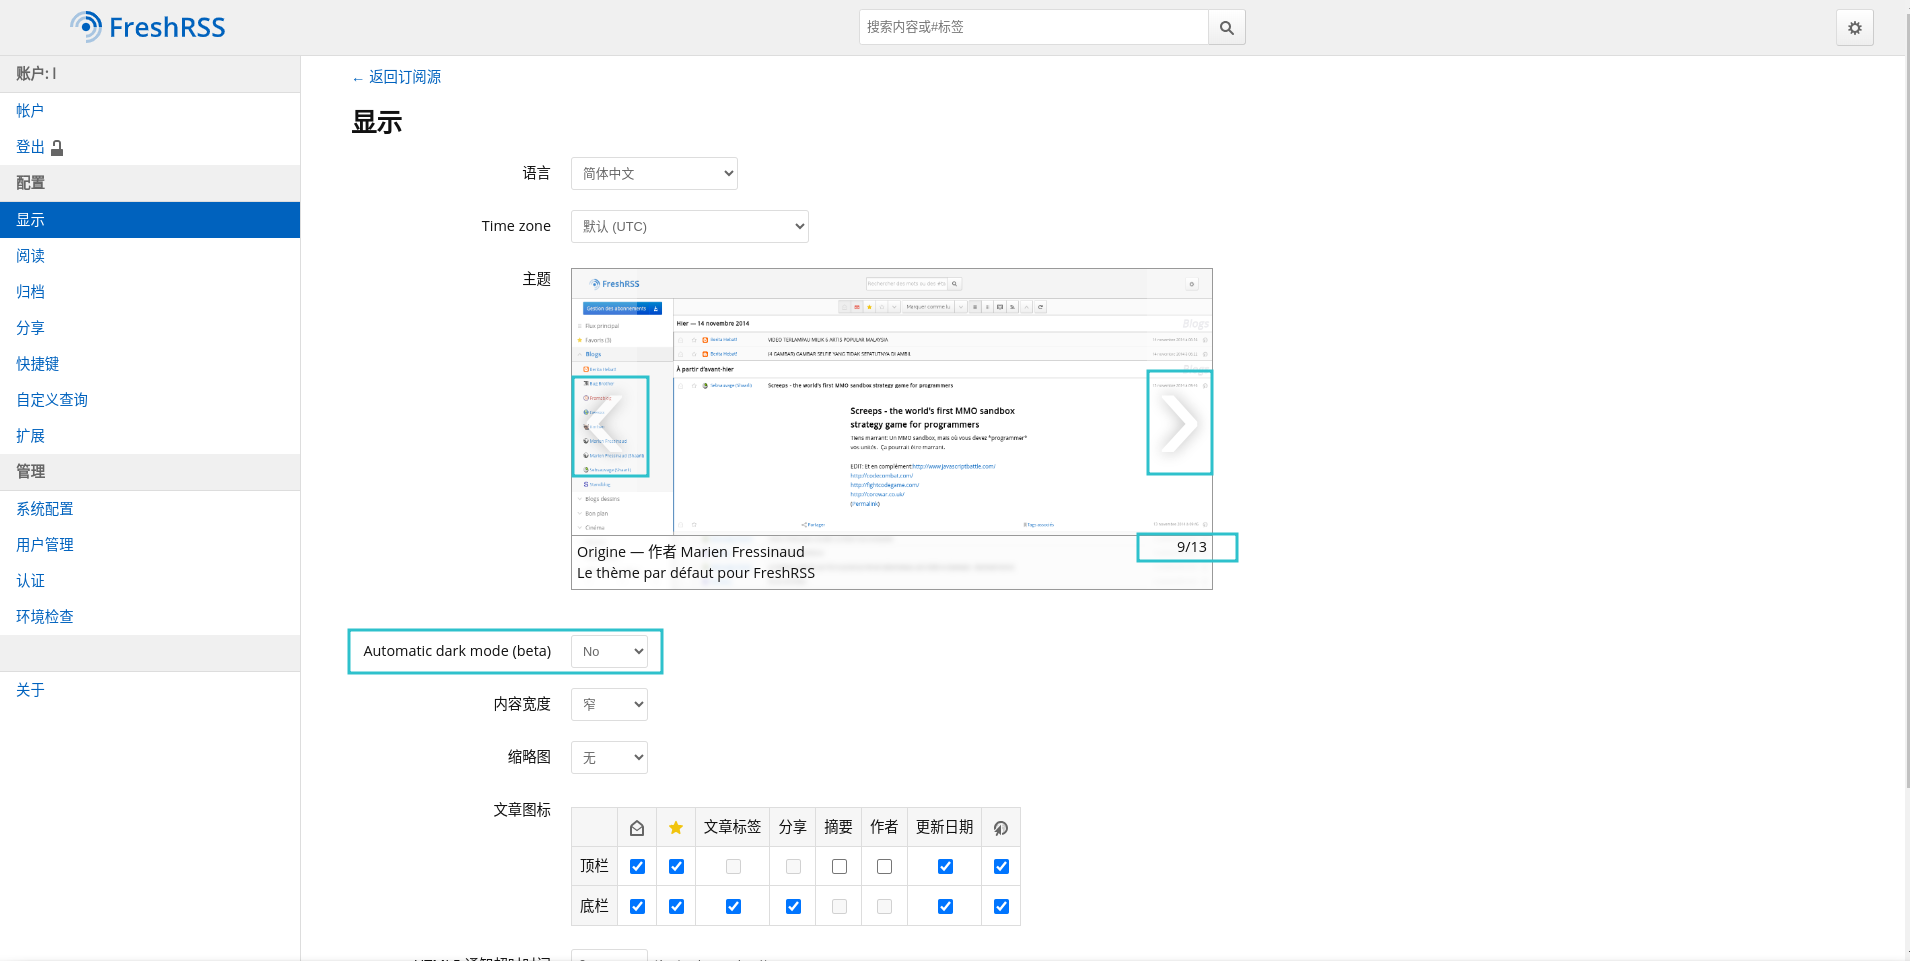Image resolution: width=1910 pixels, height=961 pixels.
Task: Uncheck 更新日期 checkbox in 底栏 row
Action: click(945, 907)
